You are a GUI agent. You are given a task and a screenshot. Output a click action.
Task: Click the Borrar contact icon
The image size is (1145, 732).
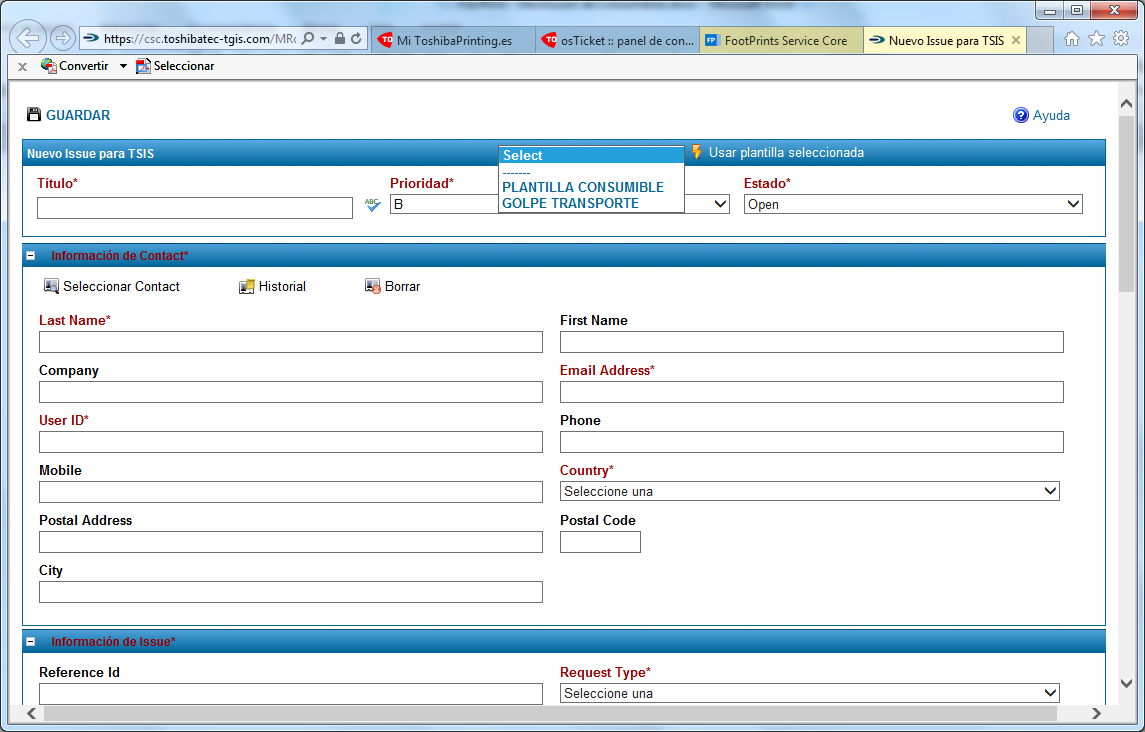(x=373, y=287)
